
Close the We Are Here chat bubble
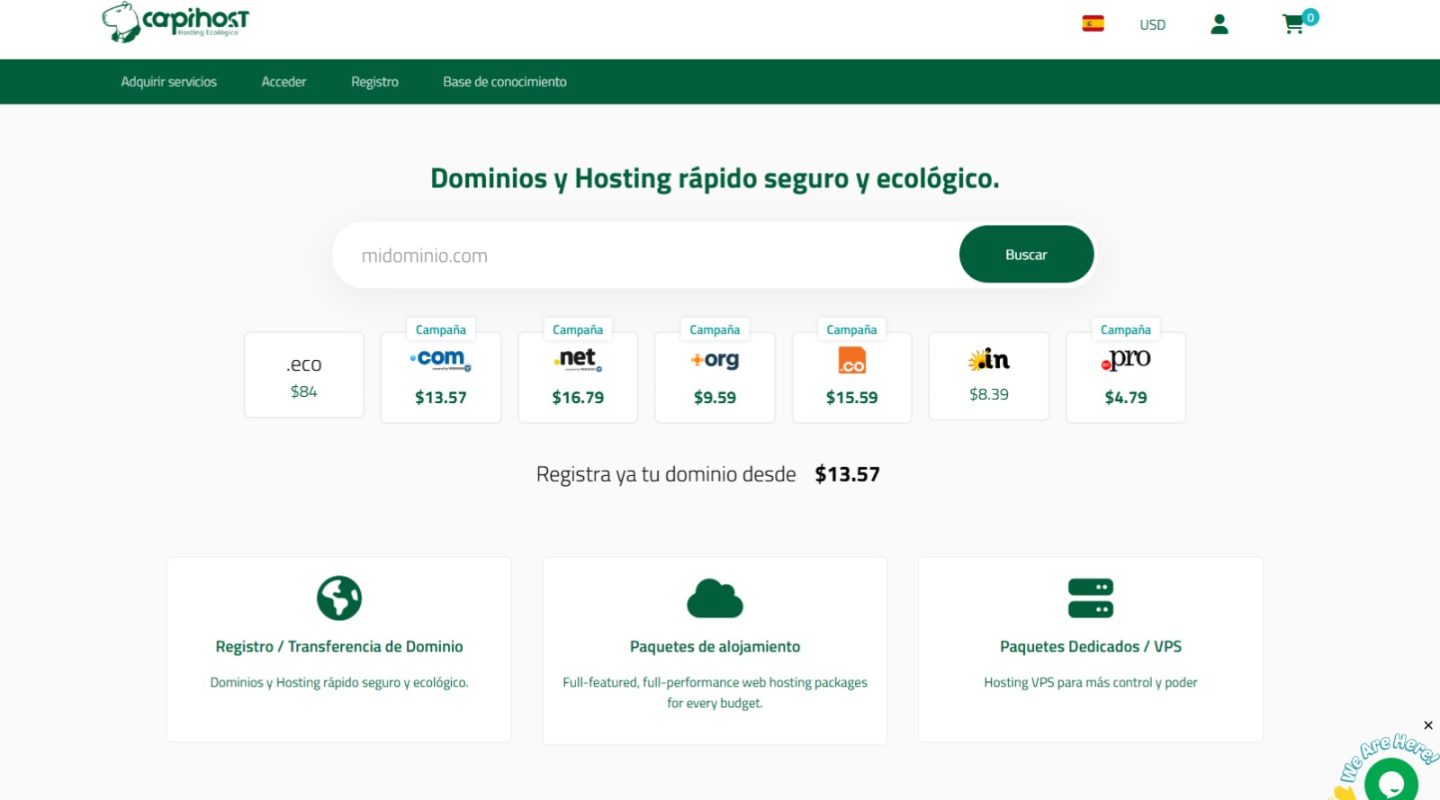pyautogui.click(x=1427, y=725)
